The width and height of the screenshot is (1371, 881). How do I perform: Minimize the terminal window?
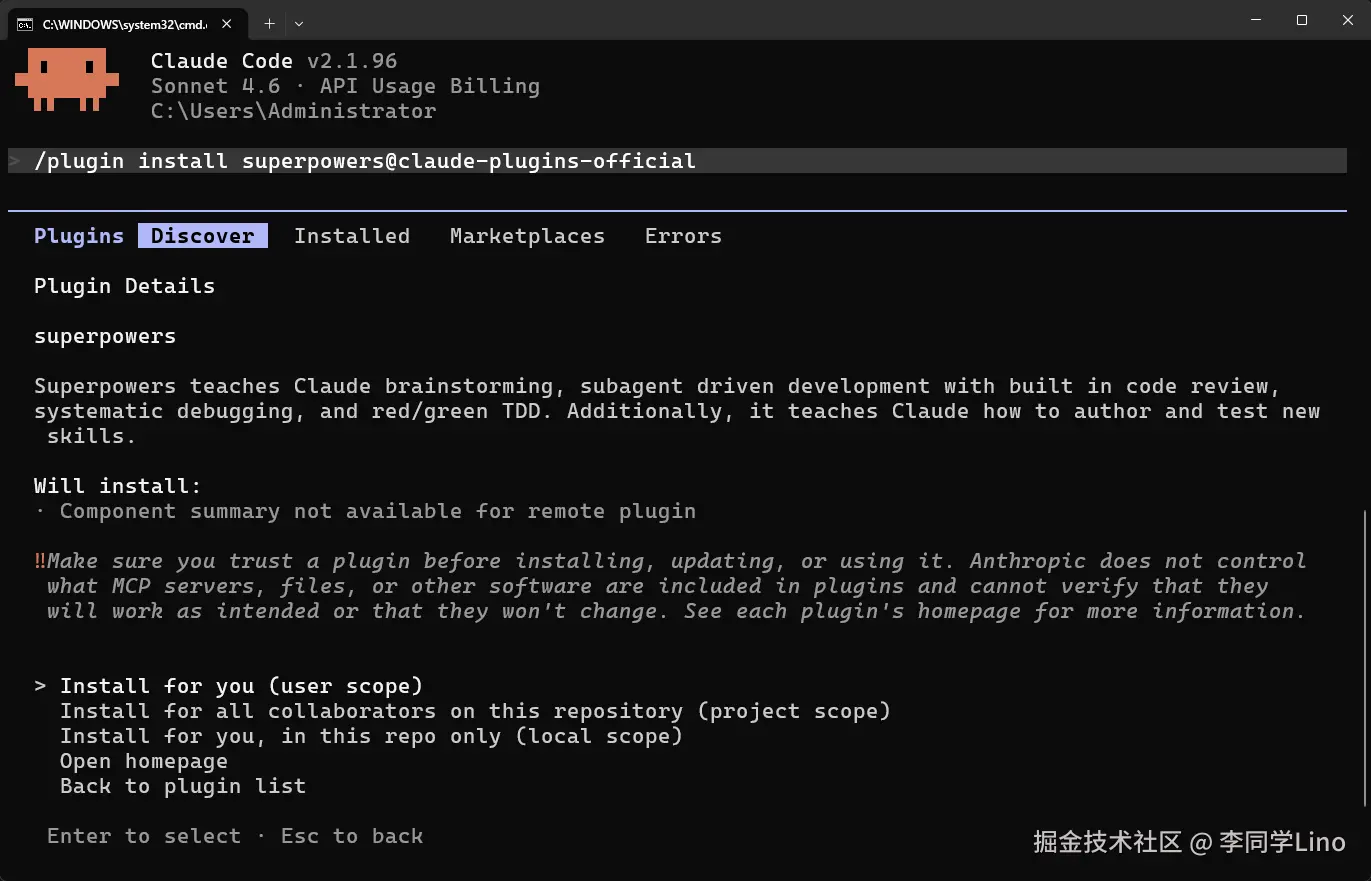[x=1256, y=20]
